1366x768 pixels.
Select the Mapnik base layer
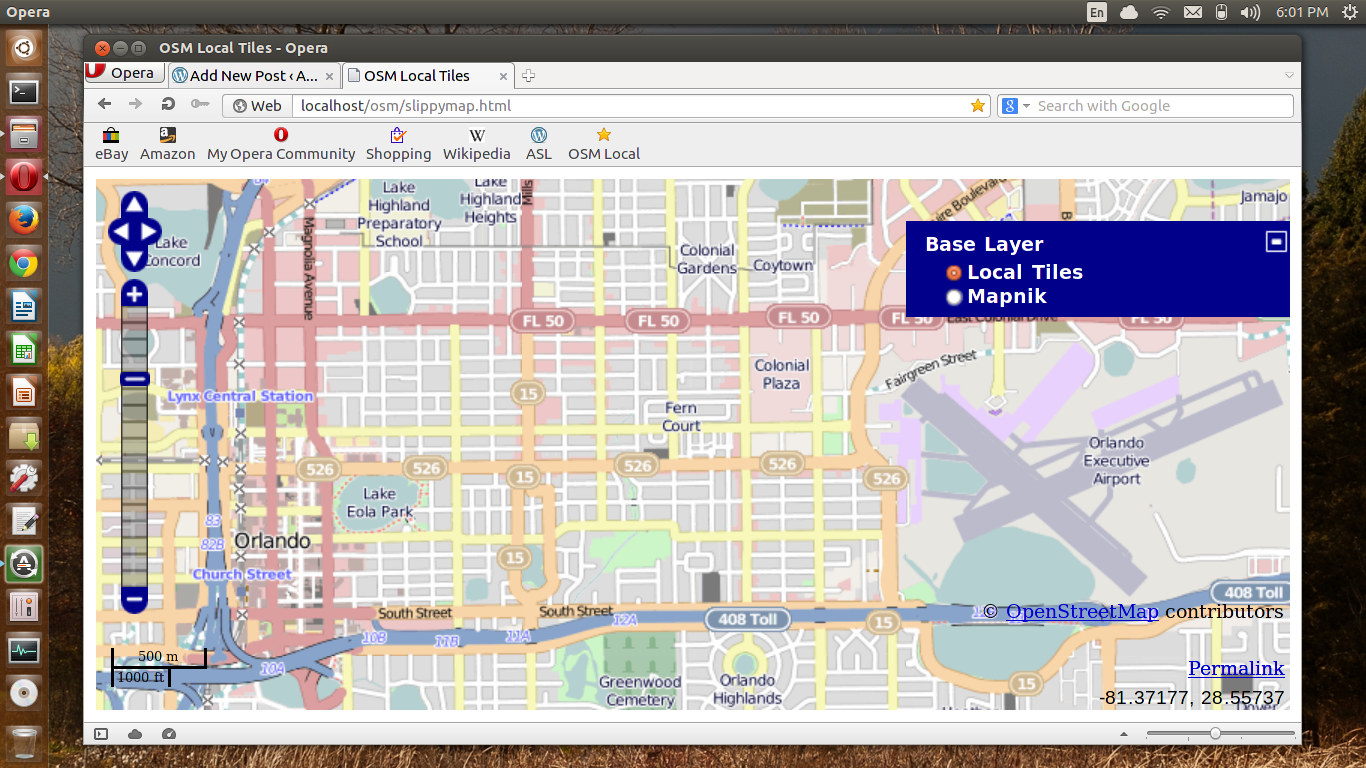(954, 296)
